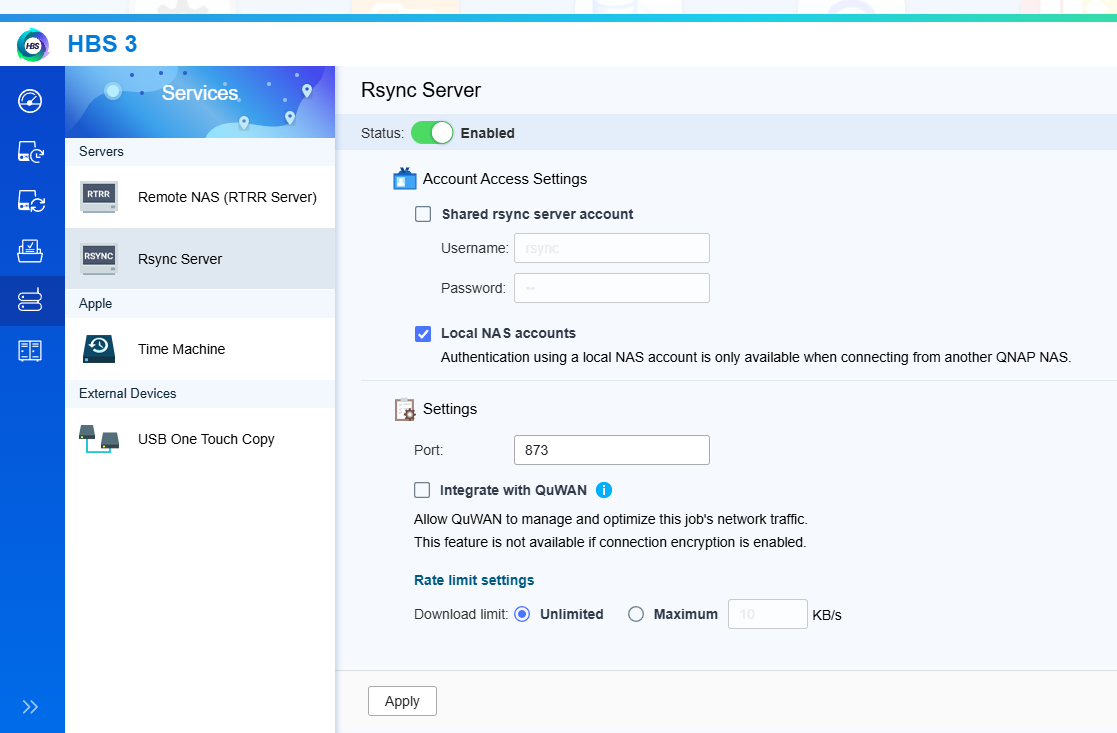Expand the left sidebar with double-chevron
Screen dimensions: 1117x733
[x=31, y=707]
